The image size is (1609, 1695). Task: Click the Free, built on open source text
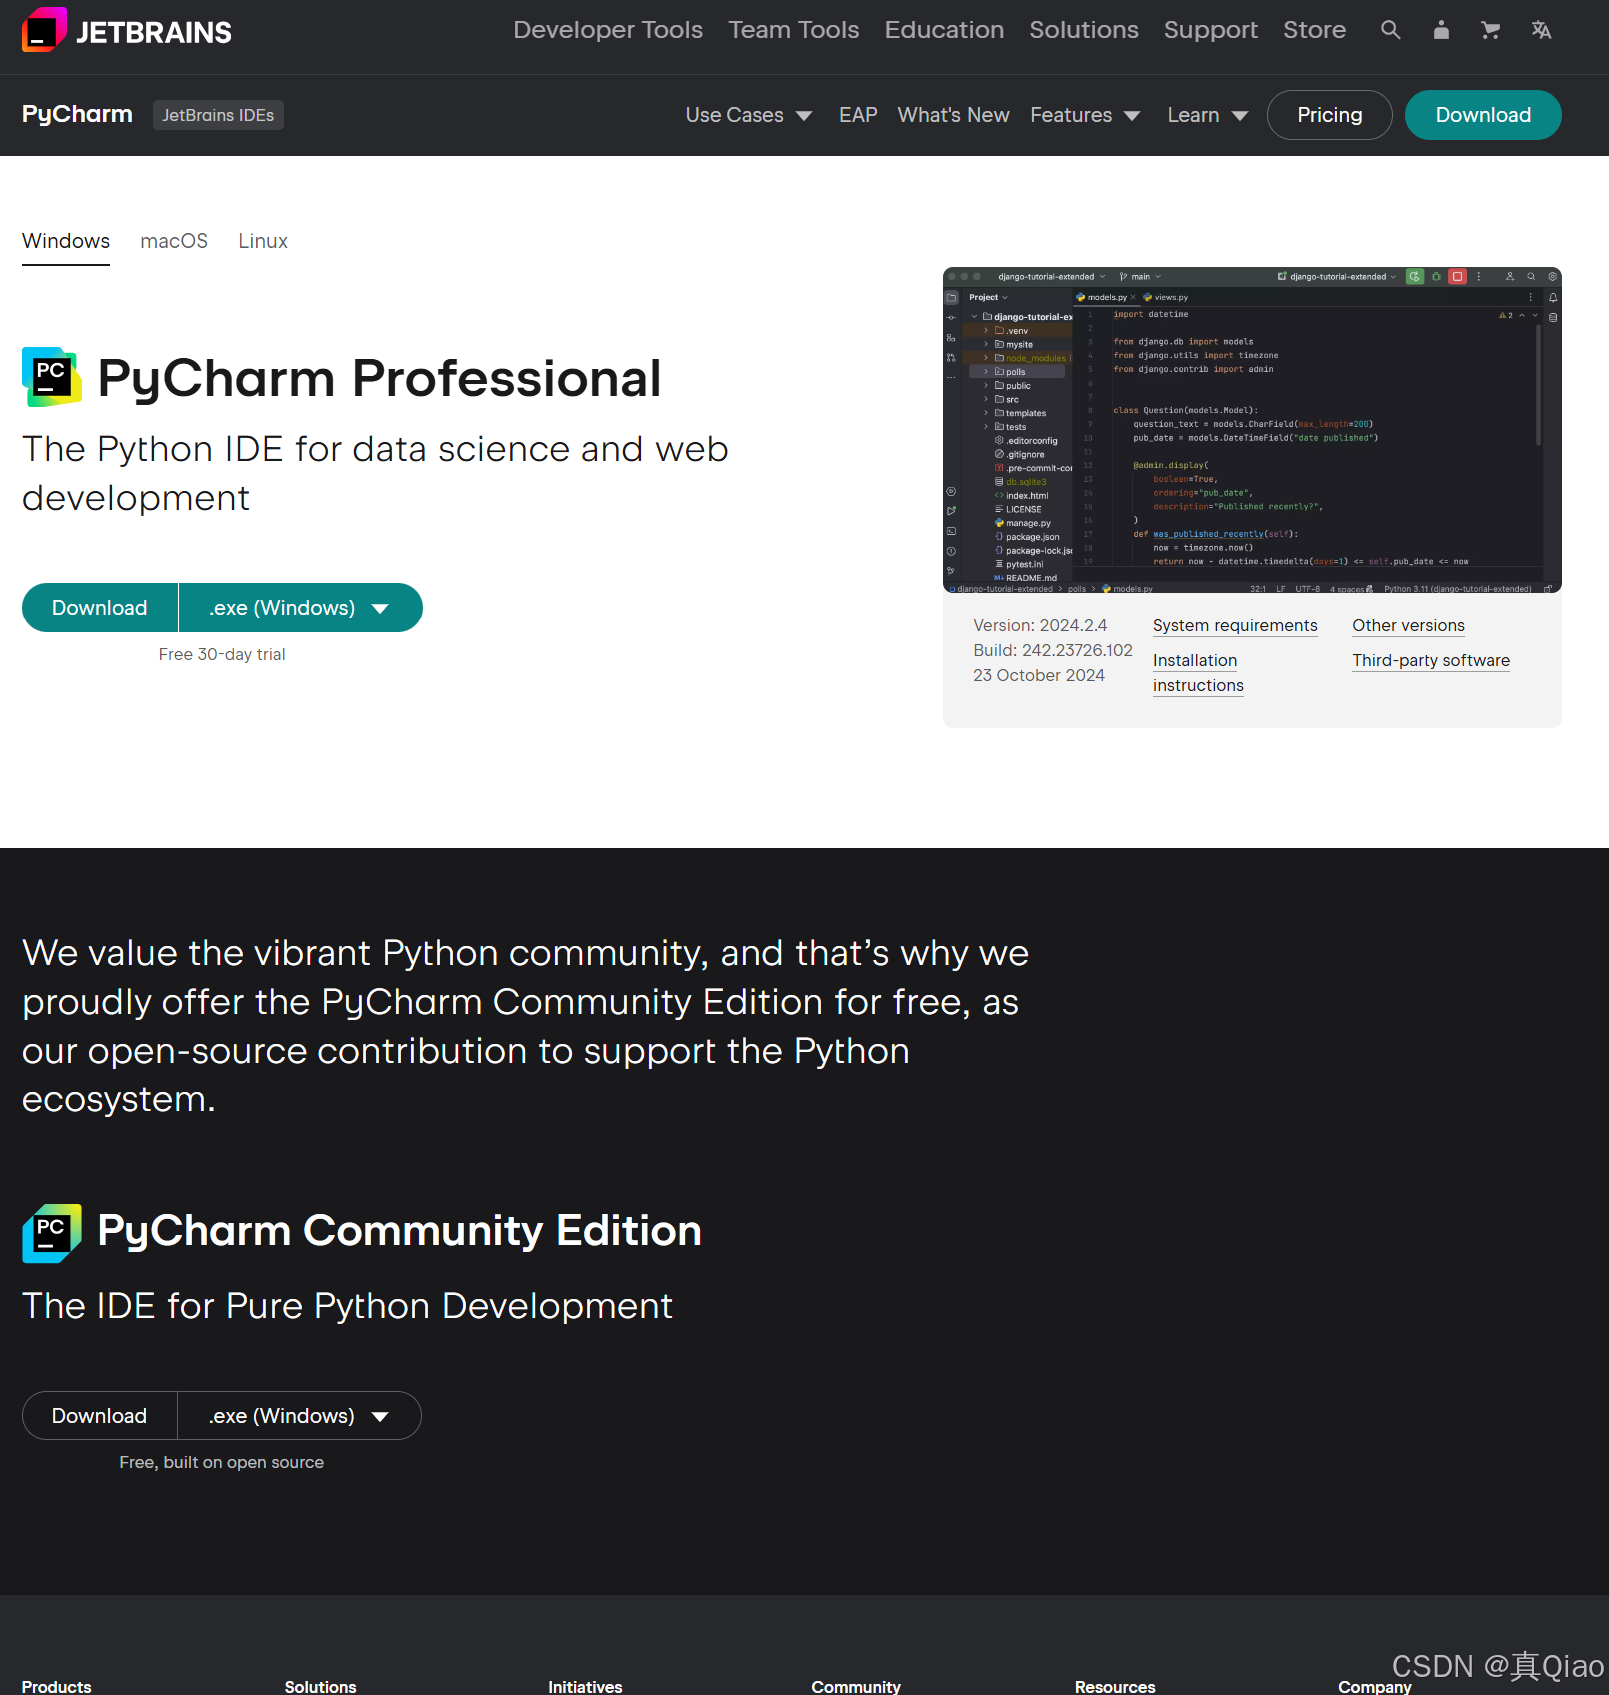(222, 1462)
